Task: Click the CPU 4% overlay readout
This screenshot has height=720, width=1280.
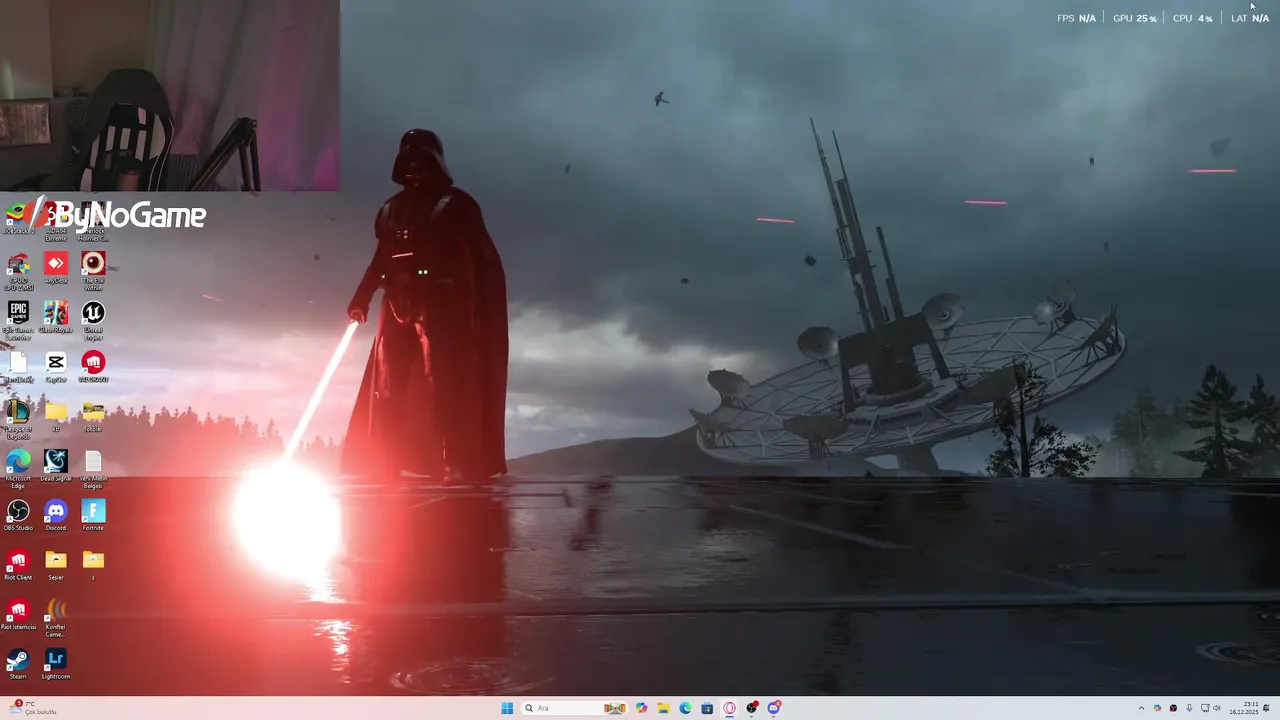Action: pos(1192,18)
